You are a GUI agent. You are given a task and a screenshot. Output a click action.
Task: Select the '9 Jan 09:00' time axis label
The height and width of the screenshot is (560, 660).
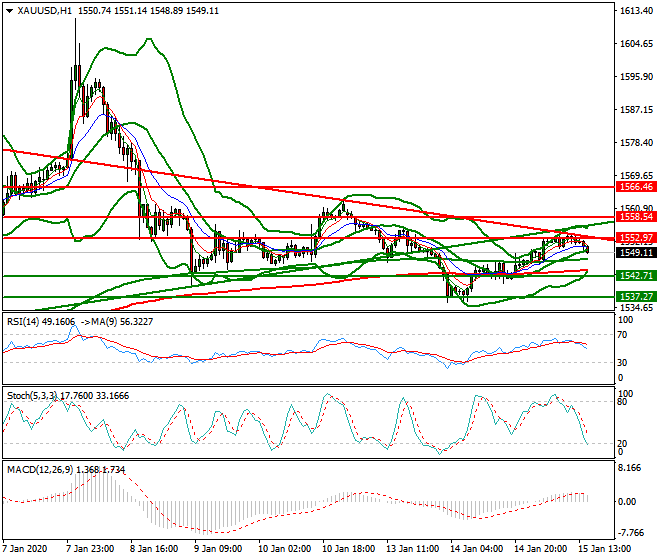pos(218,549)
